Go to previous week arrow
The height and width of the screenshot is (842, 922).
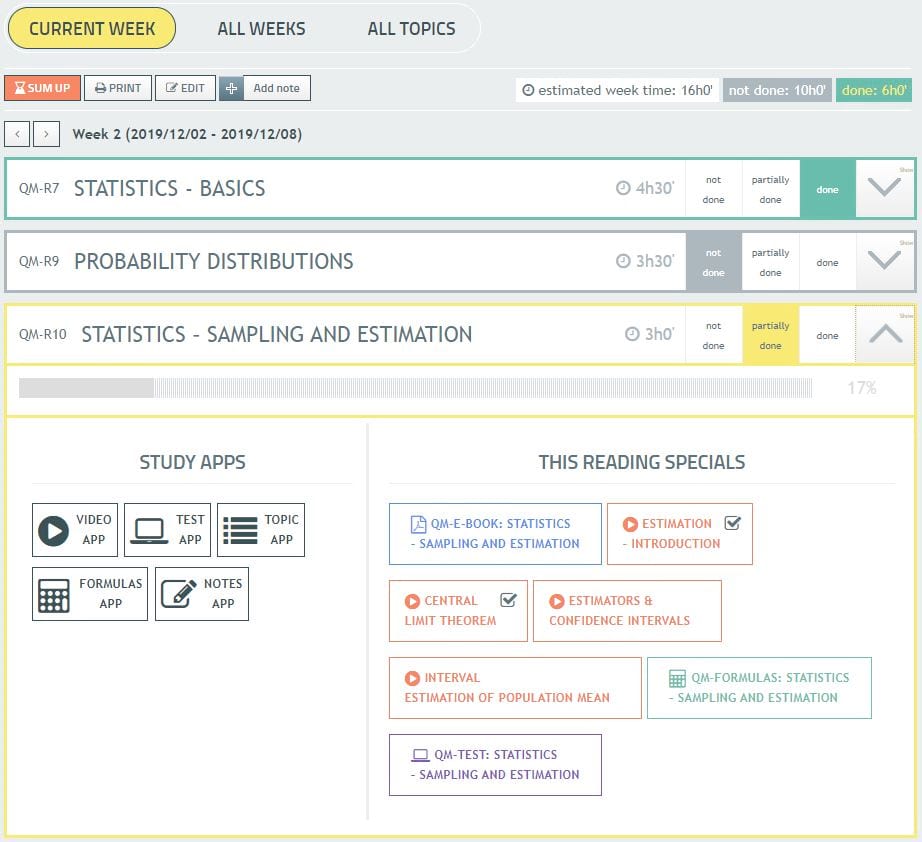[17, 134]
